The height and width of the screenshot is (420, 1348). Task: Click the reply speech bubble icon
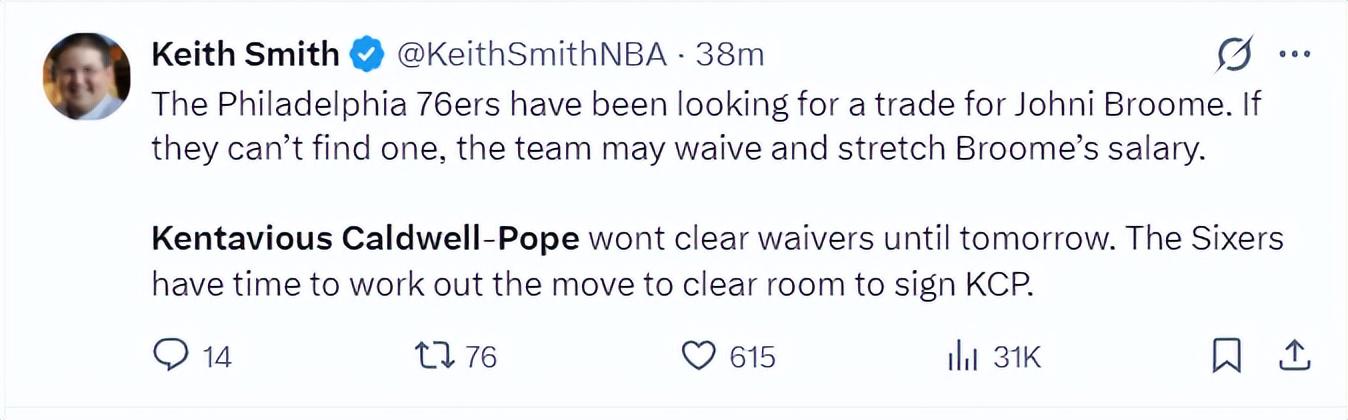tap(170, 356)
